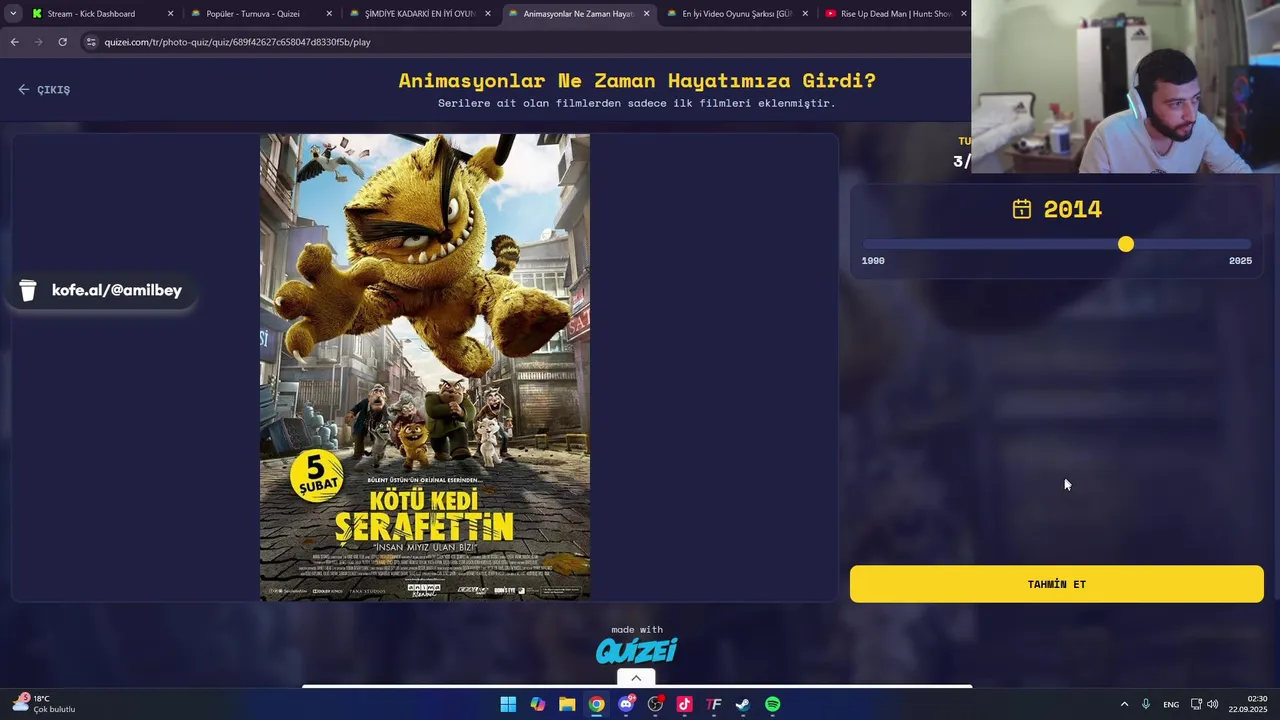Image resolution: width=1280 pixels, height=720 pixels.
Task: Click the year slider handle at 2014
Action: 1126,244
